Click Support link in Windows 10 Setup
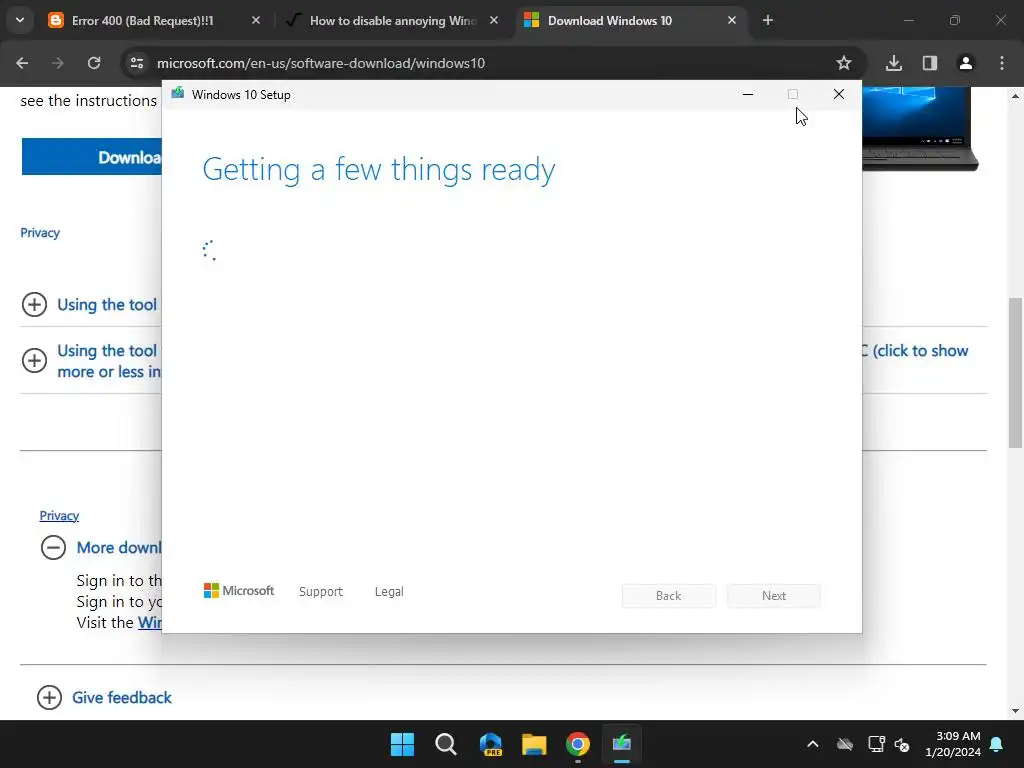 tap(321, 592)
